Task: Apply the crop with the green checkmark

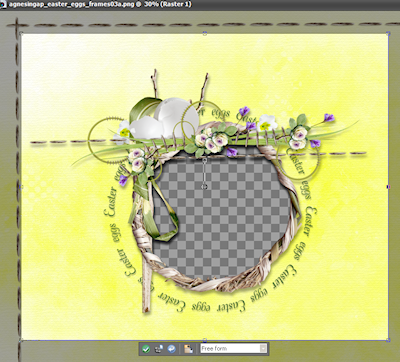Action: coord(146,349)
